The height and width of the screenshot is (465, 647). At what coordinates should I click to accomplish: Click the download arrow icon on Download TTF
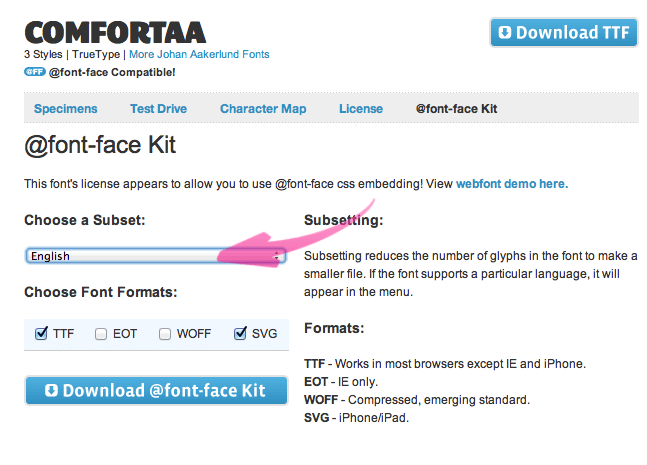point(505,32)
